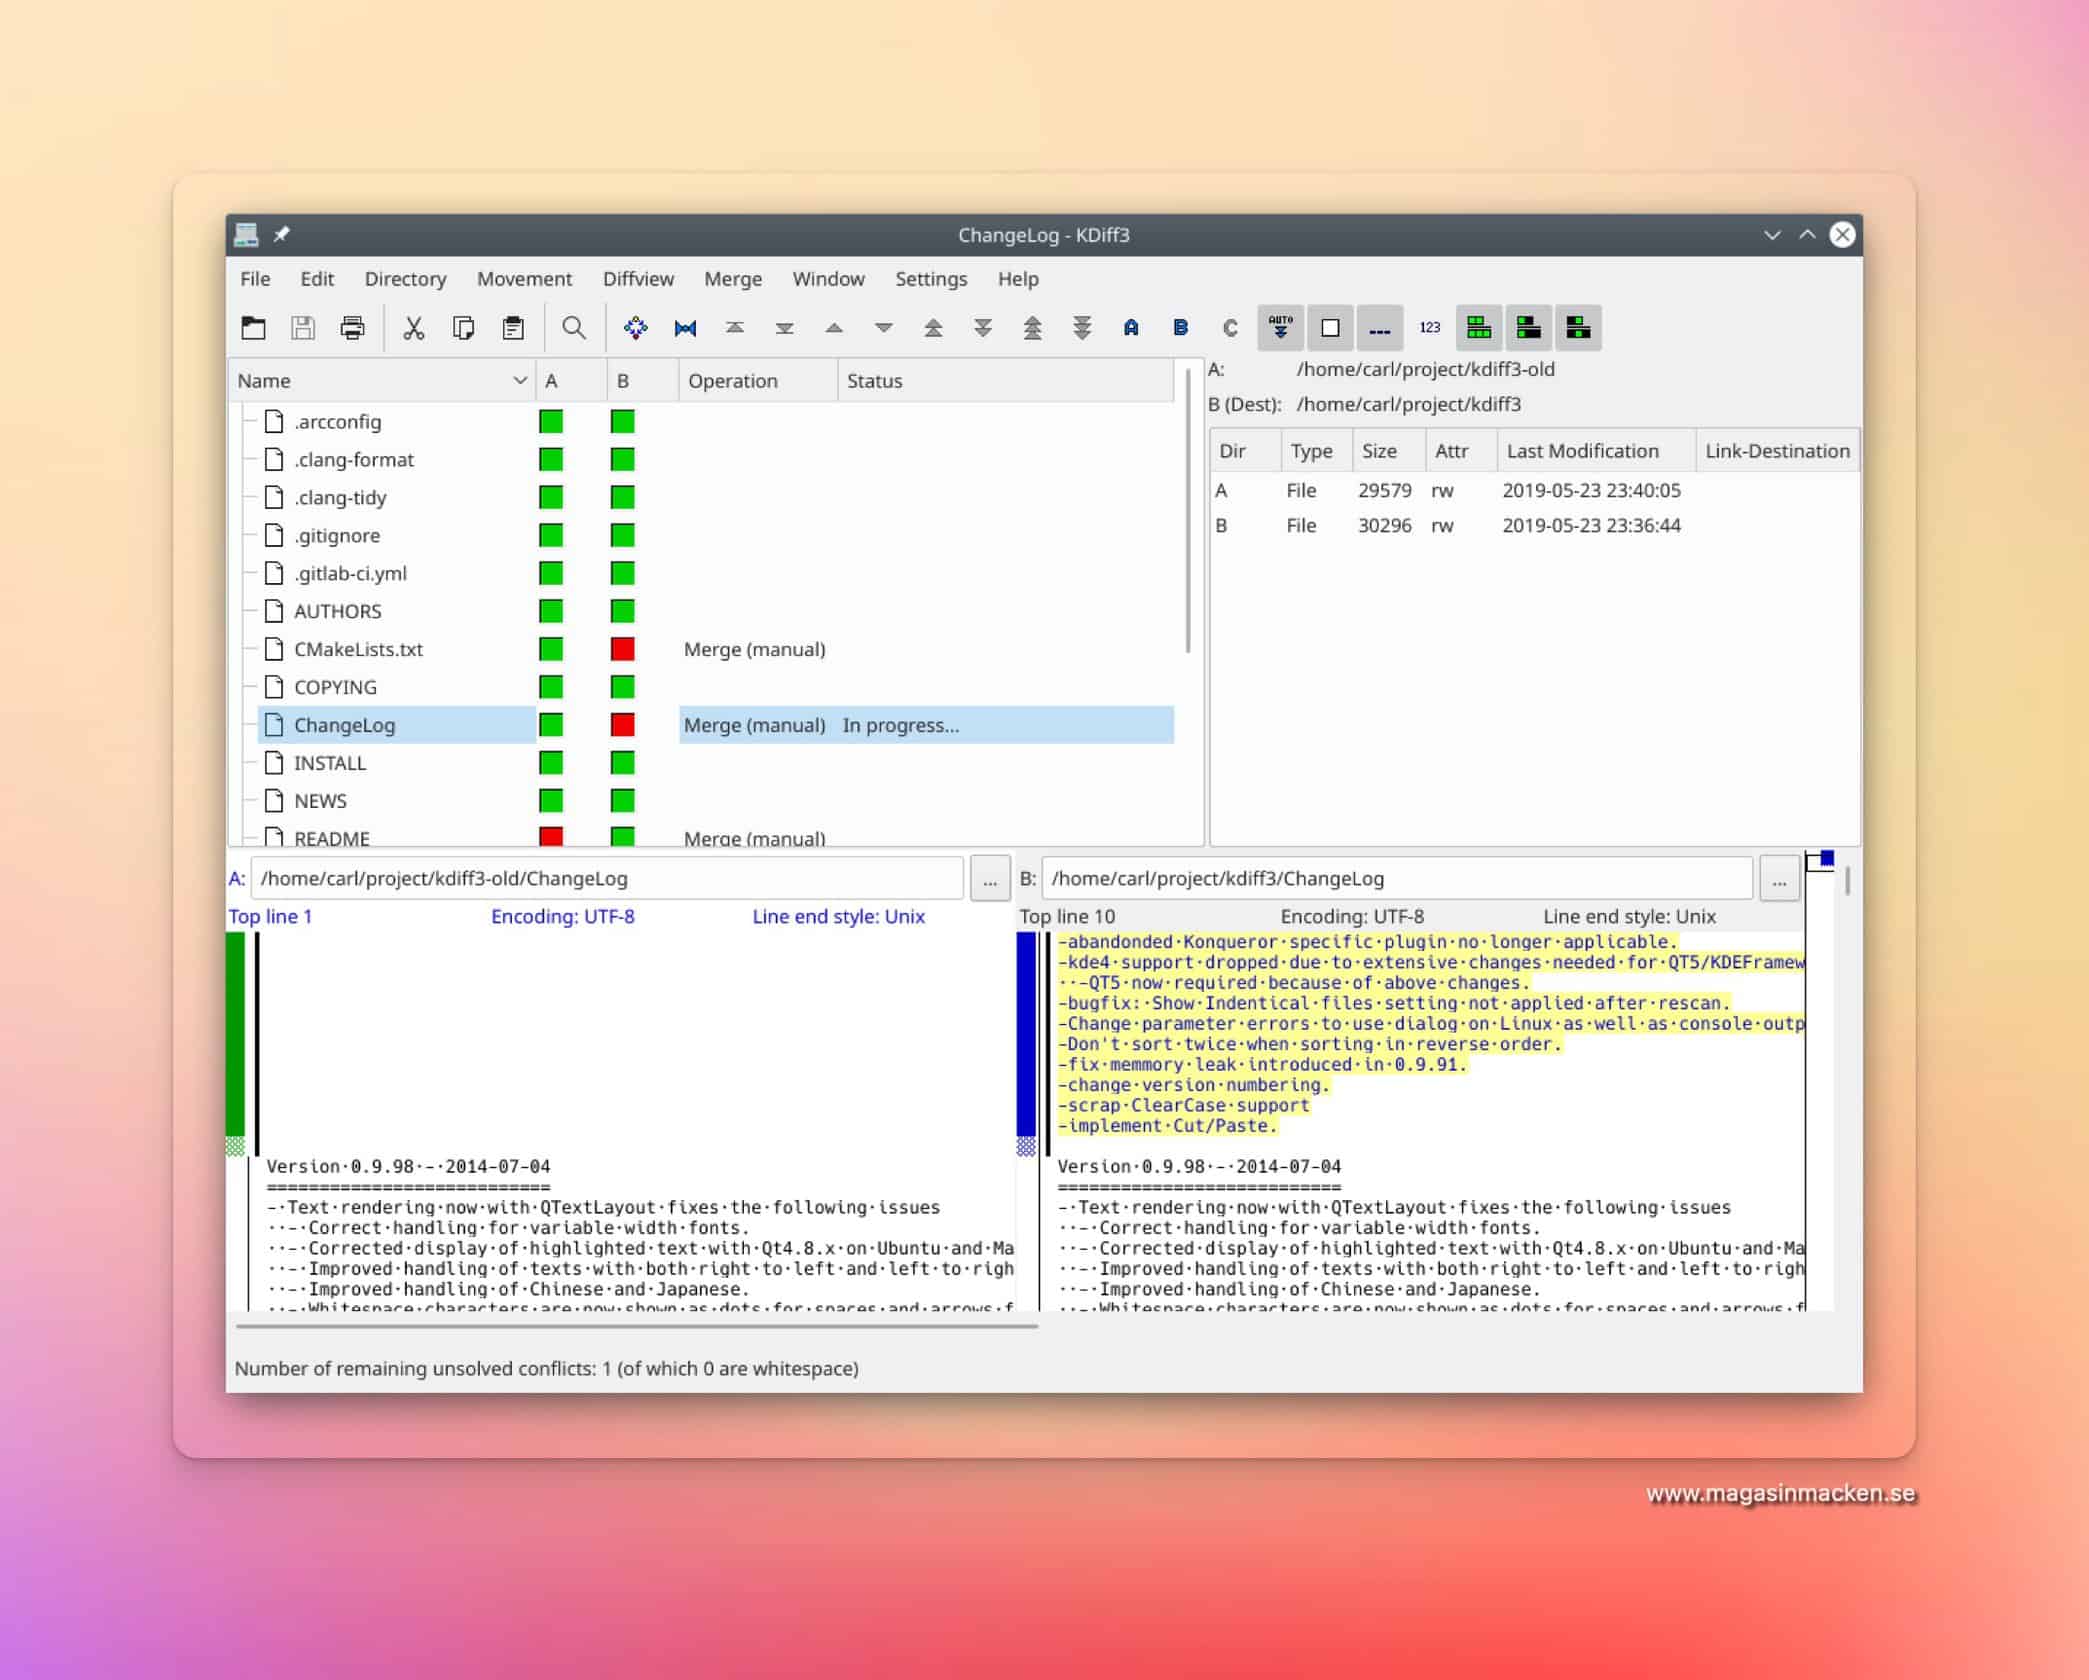Click the red B status square for ChangeLog
The height and width of the screenshot is (1680, 2089).
coord(623,725)
